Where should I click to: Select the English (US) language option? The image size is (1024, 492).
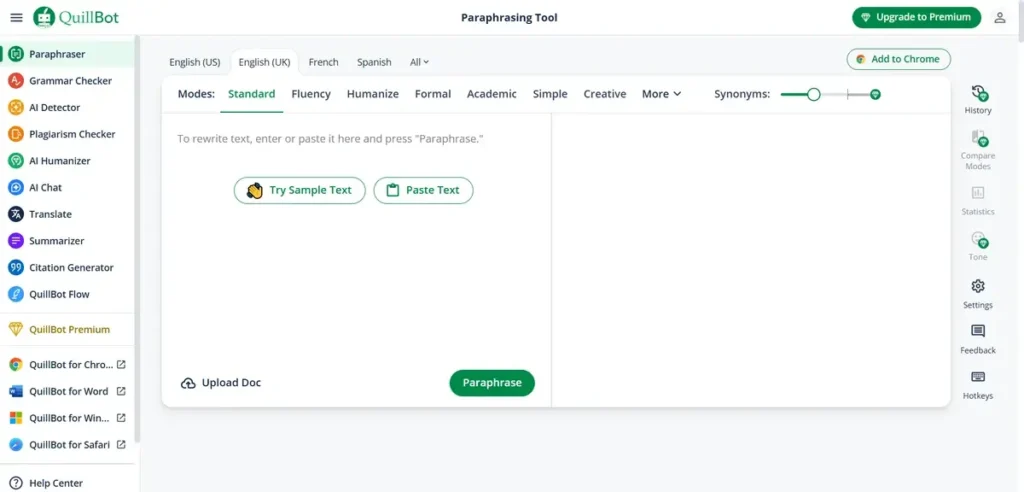194,62
